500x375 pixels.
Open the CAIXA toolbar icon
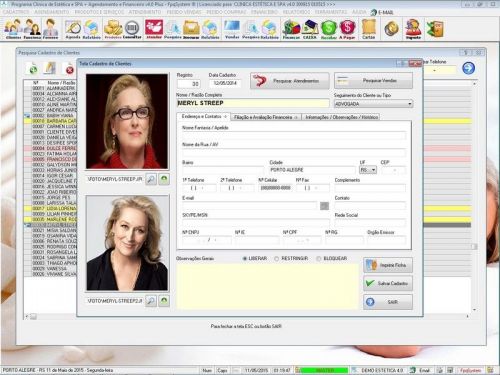310,29
